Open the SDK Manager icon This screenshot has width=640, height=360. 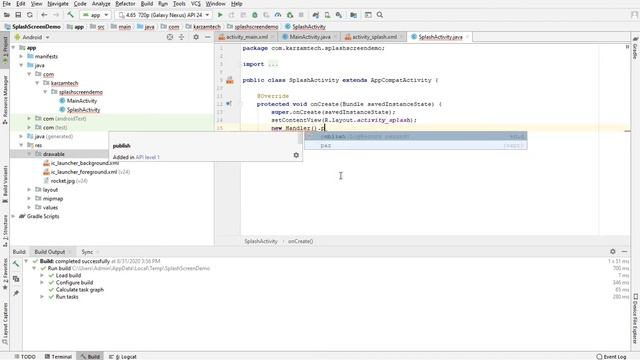[x=339, y=15]
